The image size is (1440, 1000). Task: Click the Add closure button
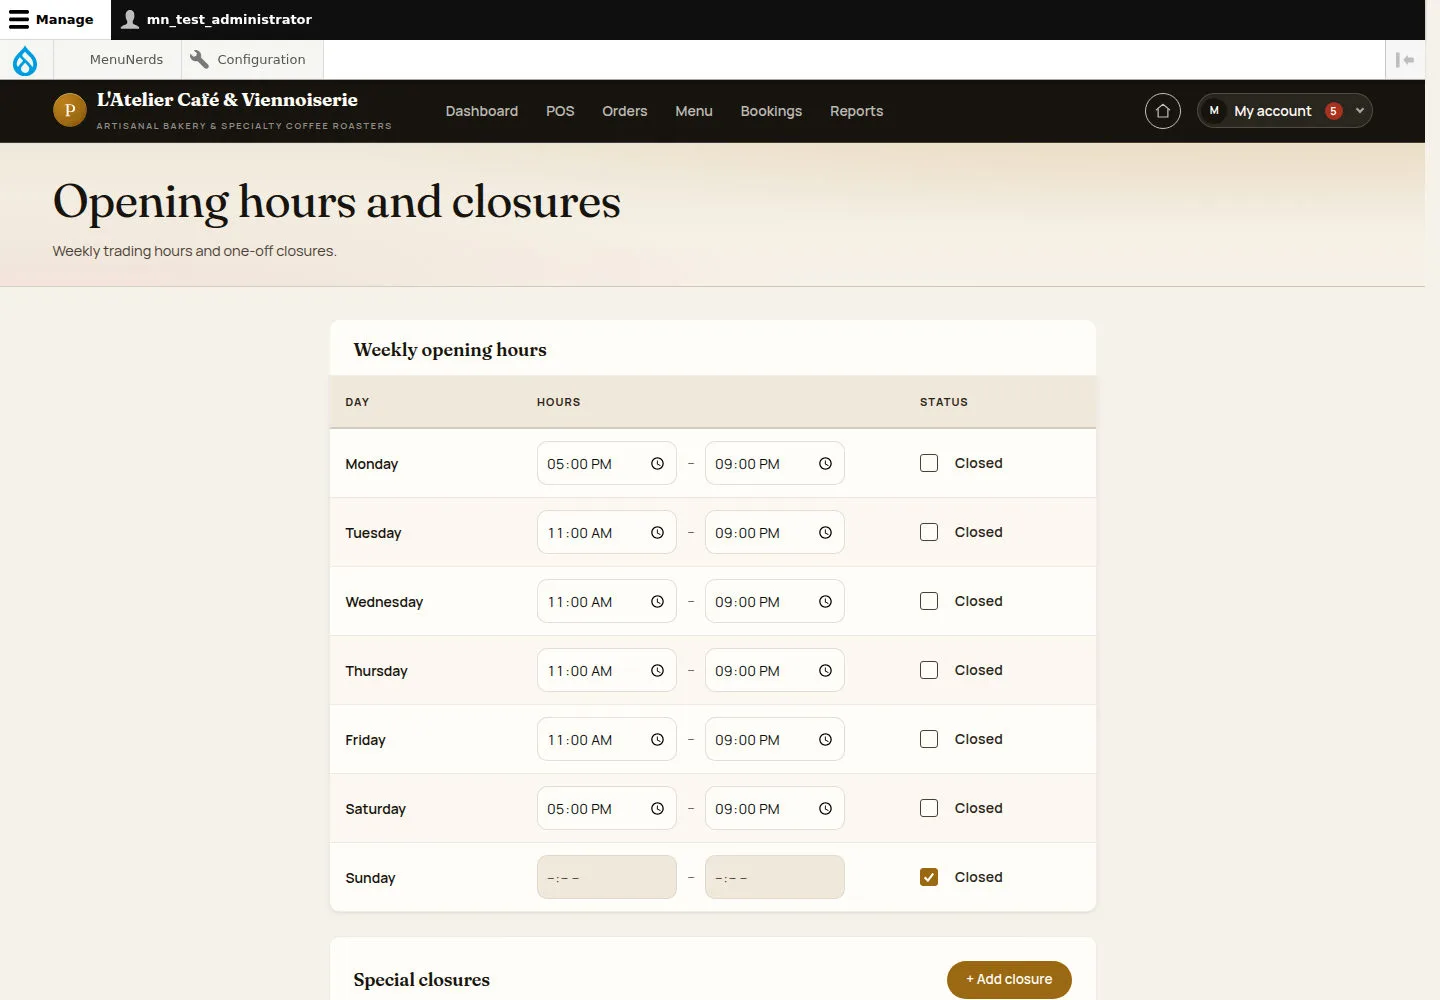[x=1009, y=980]
